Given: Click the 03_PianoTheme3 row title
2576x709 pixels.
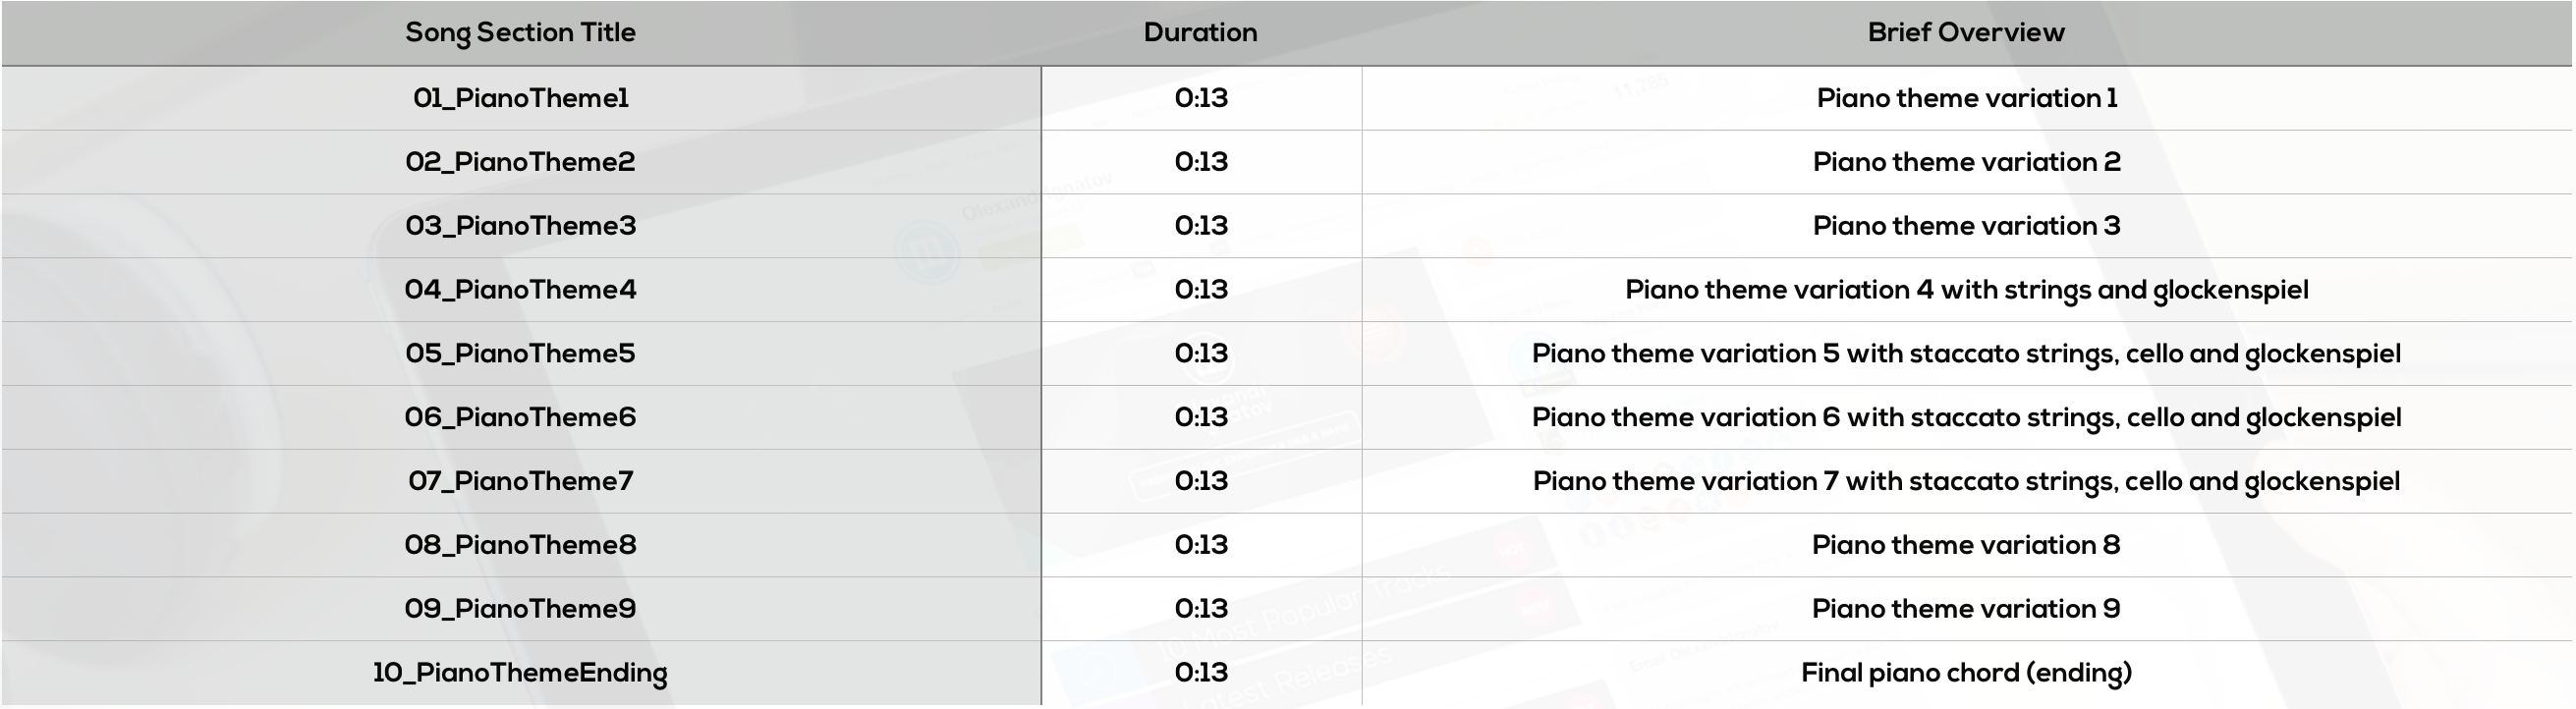Looking at the screenshot, I should click(520, 226).
